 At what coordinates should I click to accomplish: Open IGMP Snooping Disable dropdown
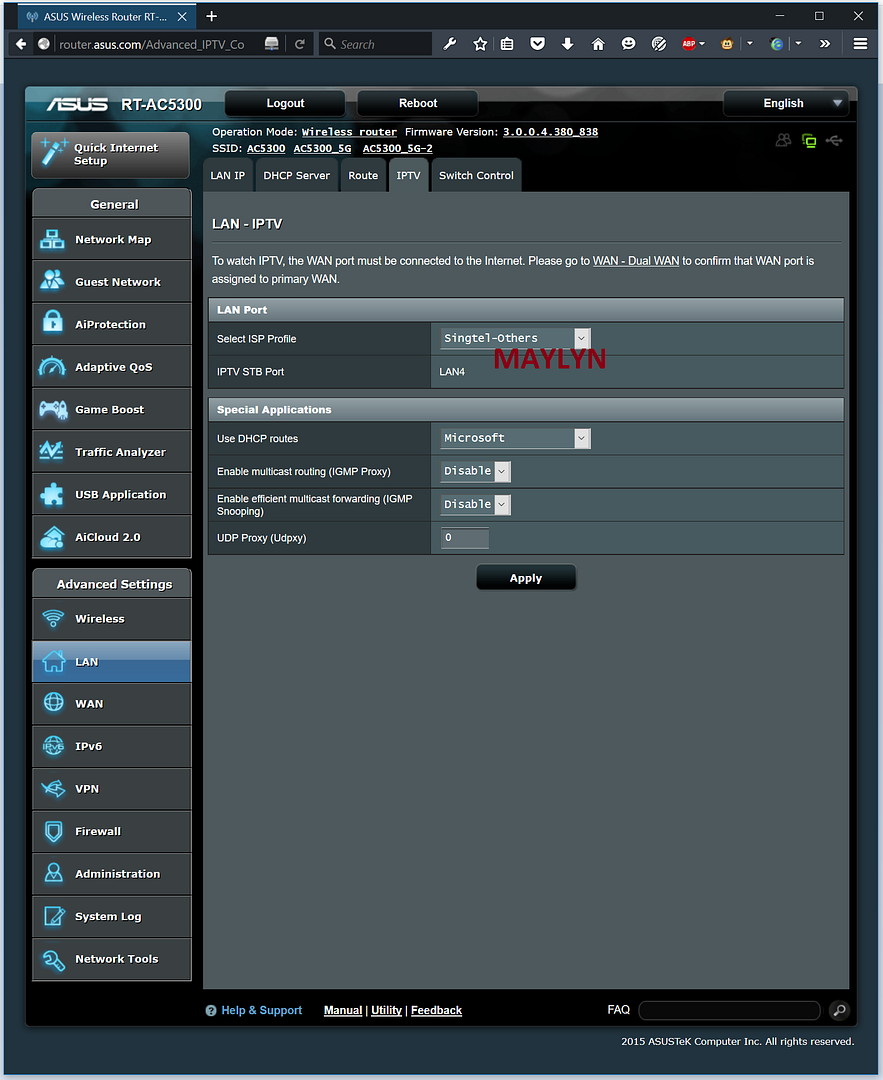tap(476, 505)
